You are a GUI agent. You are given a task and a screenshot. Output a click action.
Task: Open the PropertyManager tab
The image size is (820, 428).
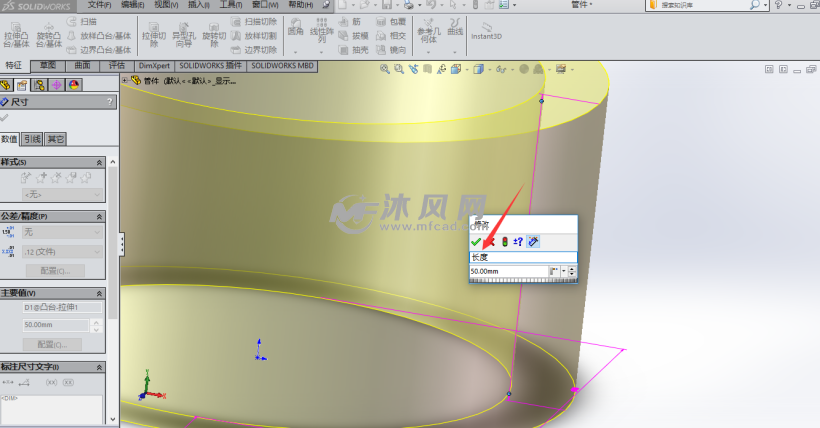[22, 85]
